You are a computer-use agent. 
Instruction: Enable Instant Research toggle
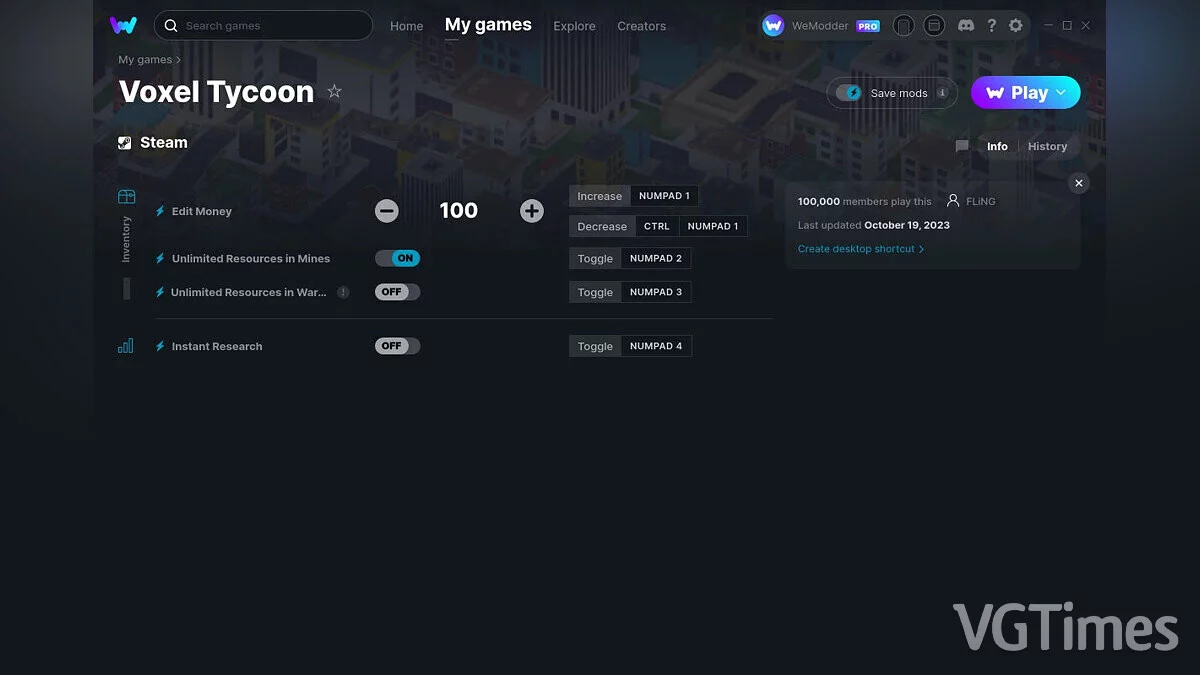click(398, 346)
